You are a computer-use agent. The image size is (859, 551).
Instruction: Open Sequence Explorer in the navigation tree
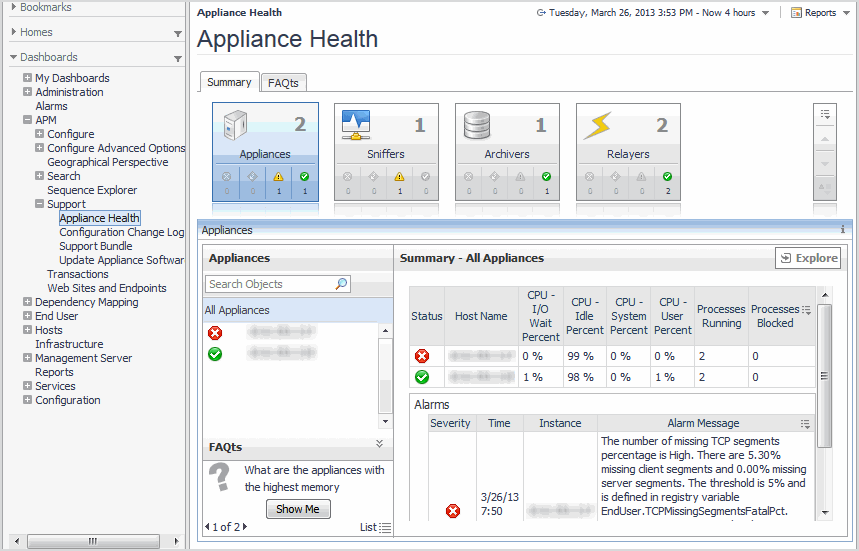click(92, 190)
